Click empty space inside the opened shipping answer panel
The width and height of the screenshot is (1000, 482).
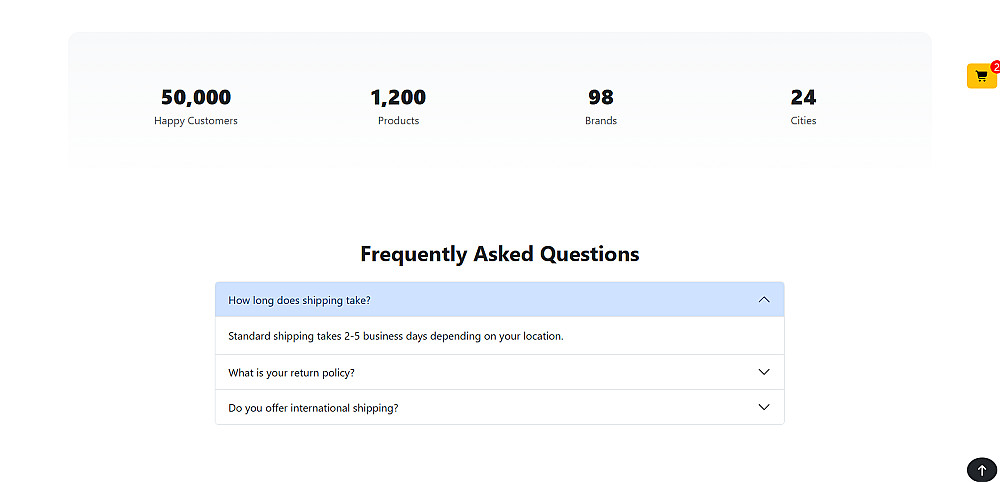point(680,336)
